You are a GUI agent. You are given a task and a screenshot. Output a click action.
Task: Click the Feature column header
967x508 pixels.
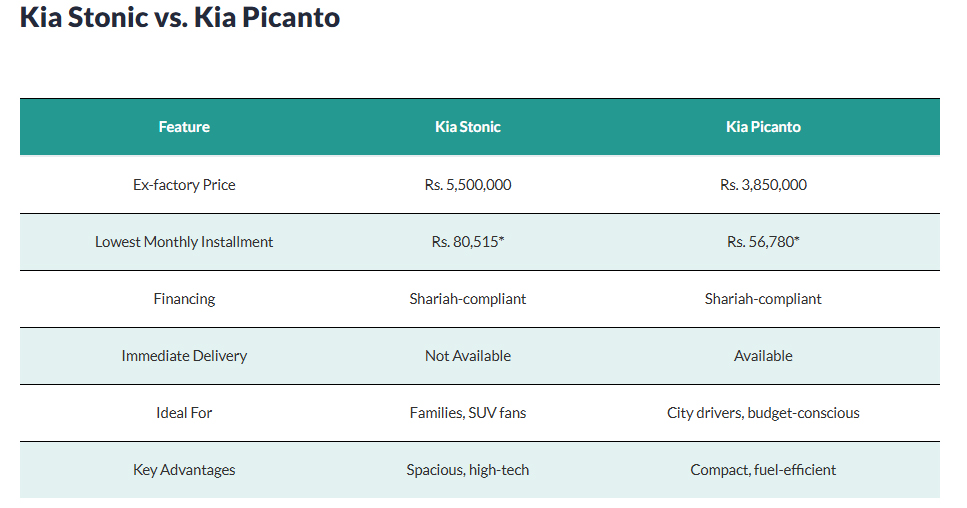tap(184, 127)
